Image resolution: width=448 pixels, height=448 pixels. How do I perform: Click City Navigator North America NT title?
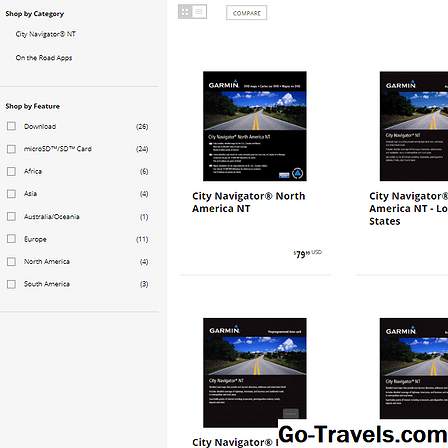pos(248,202)
